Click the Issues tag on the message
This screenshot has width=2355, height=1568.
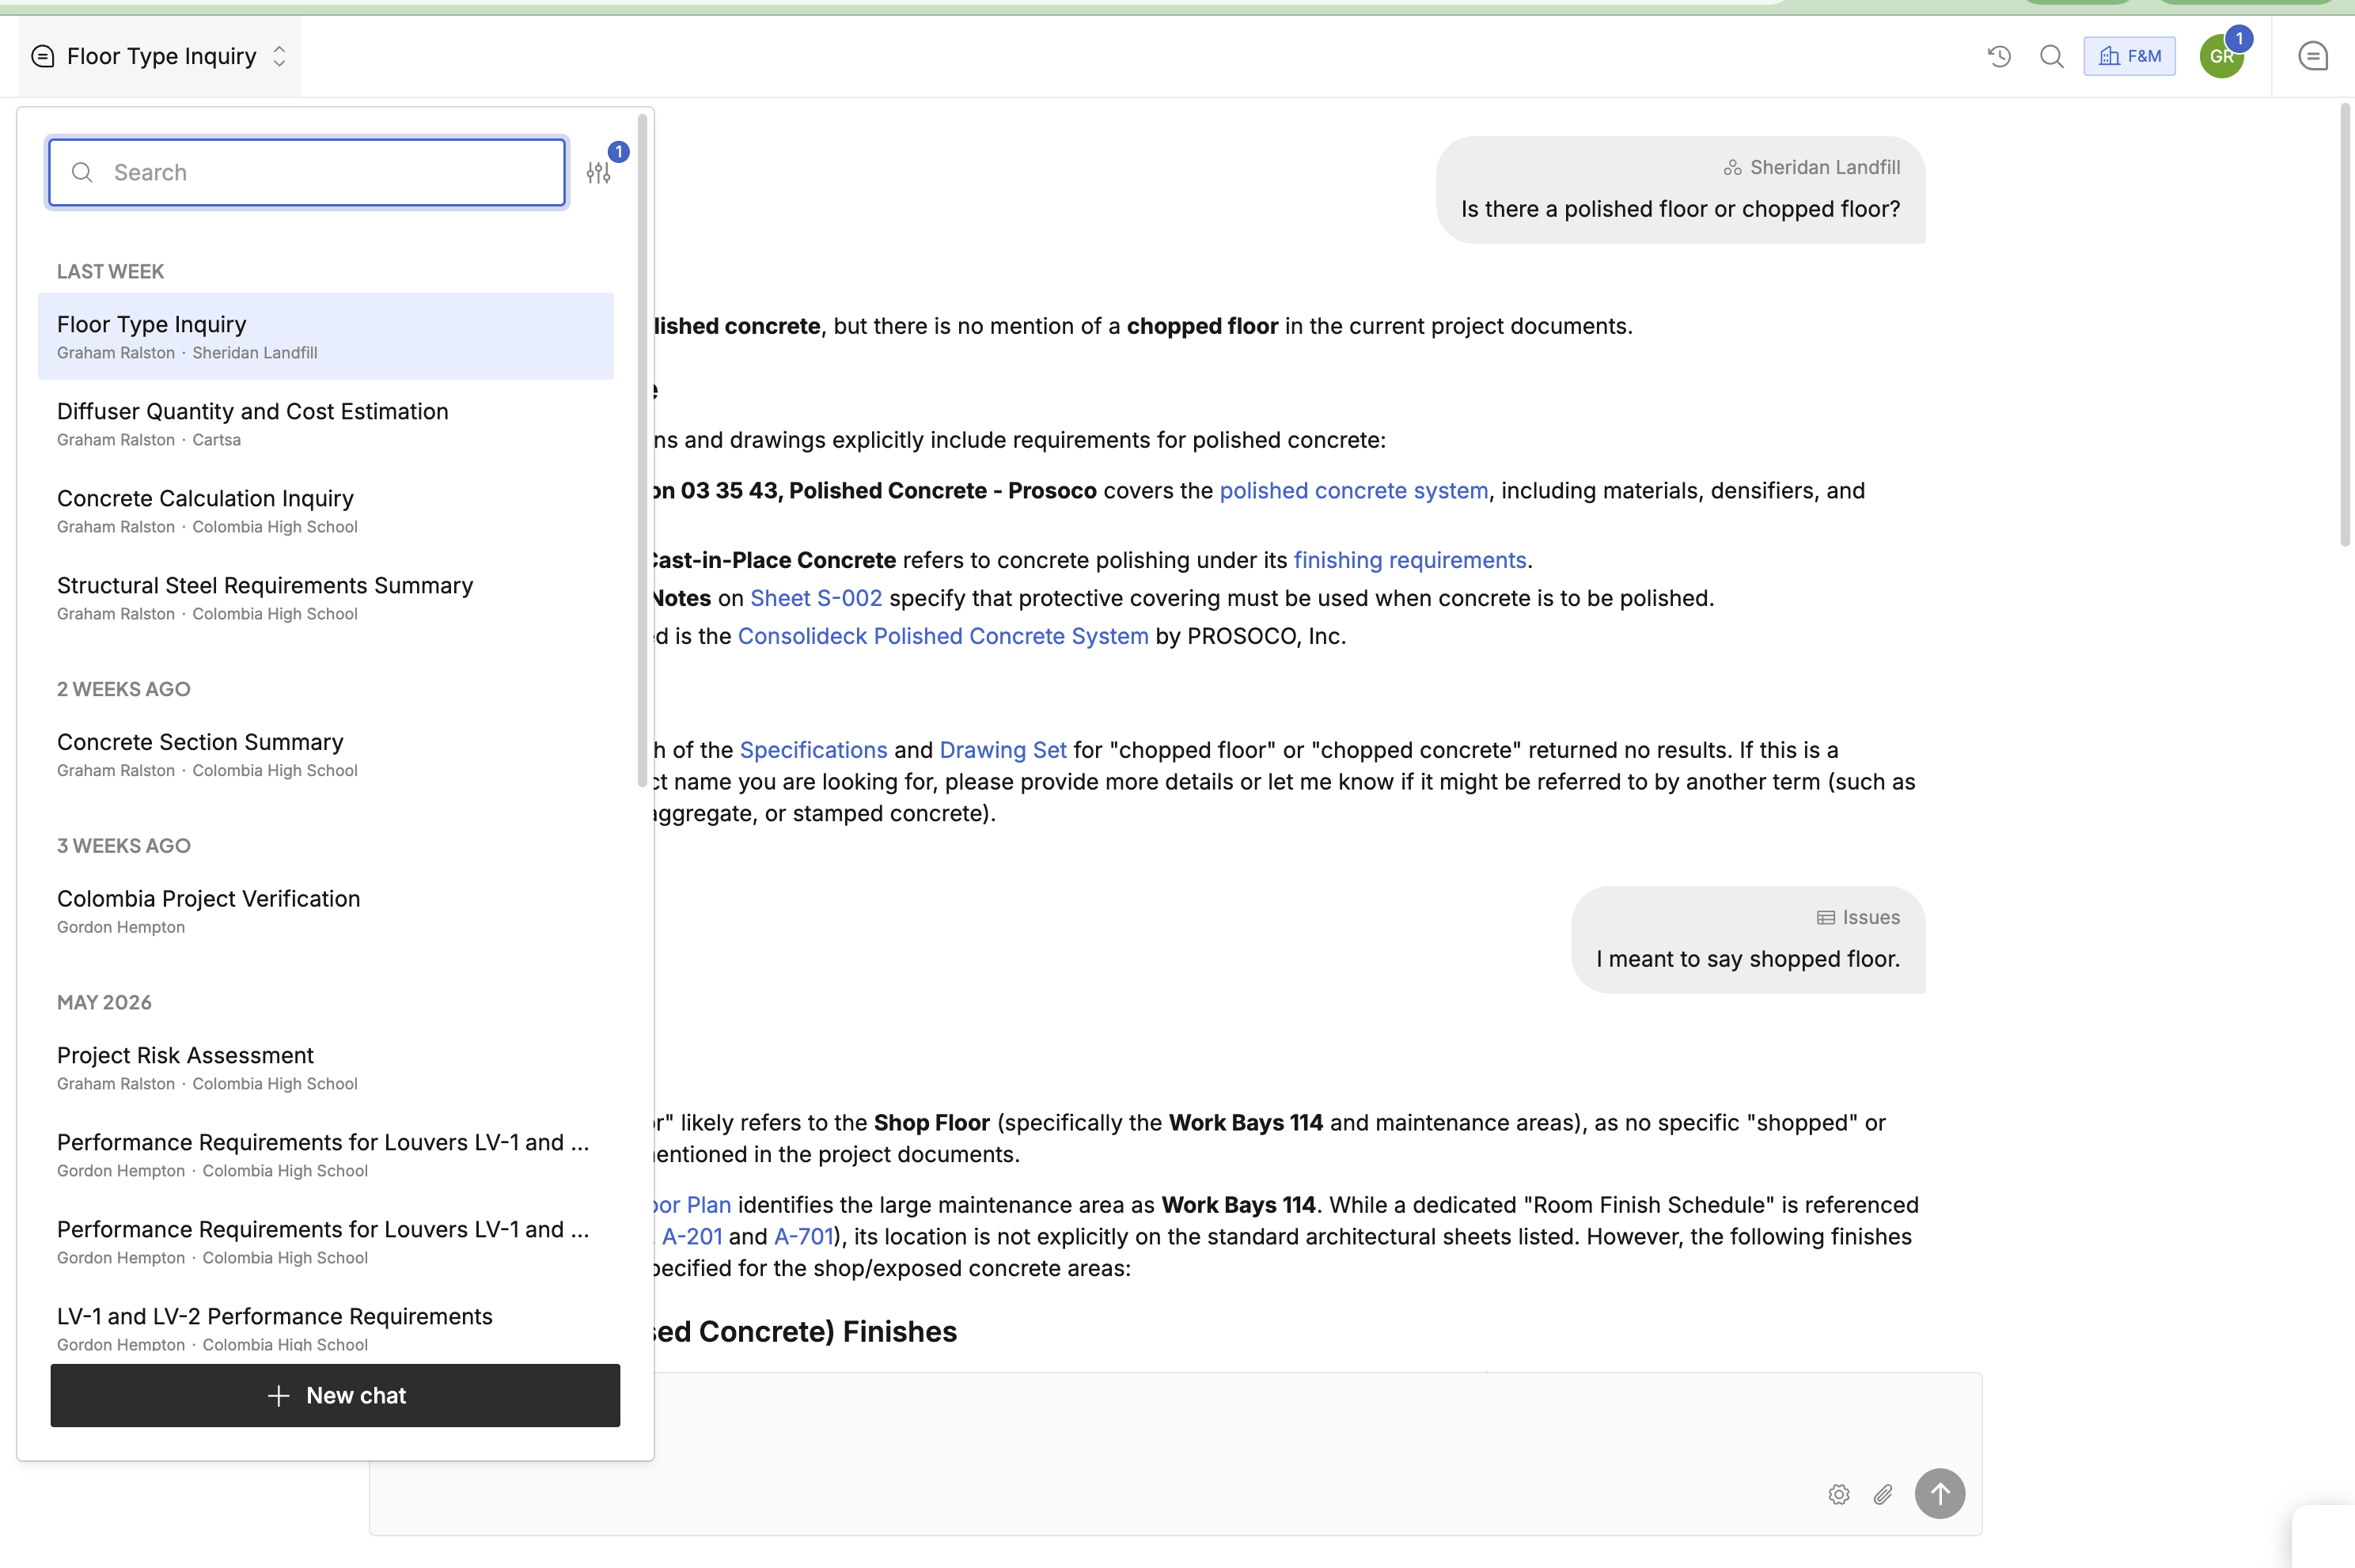click(1858, 917)
